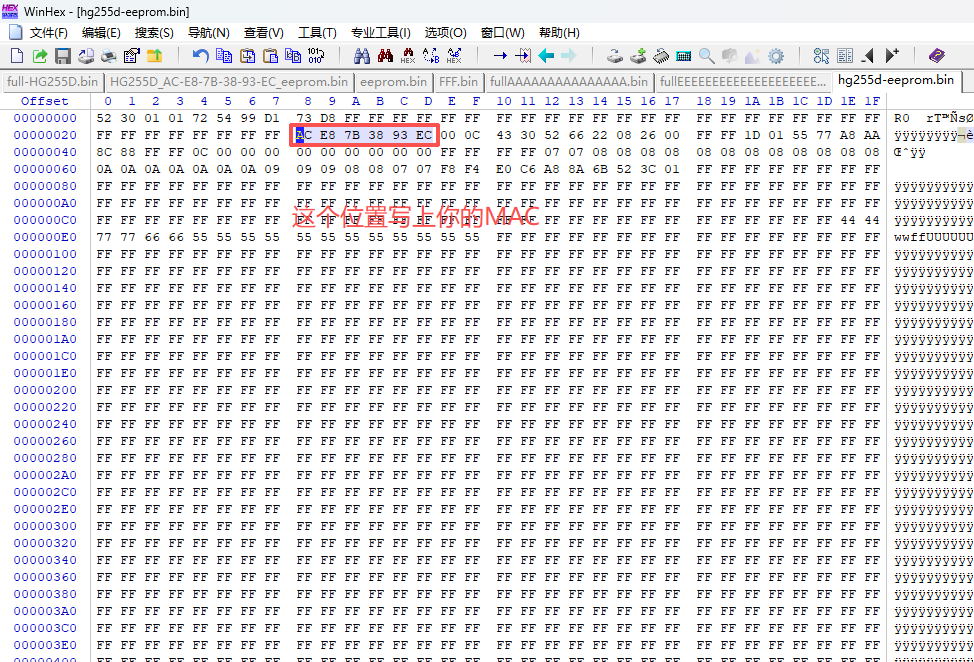
Task: Click the Replace Hex Values icon
Action: (x=454, y=56)
